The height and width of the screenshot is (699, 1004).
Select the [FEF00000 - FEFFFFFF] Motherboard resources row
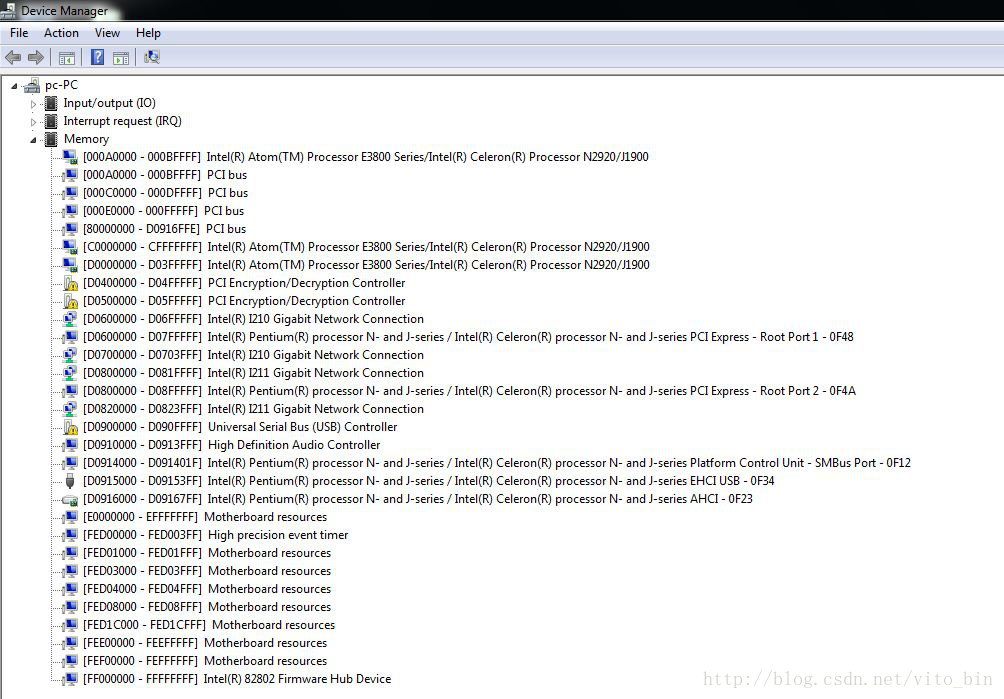(205, 661)
